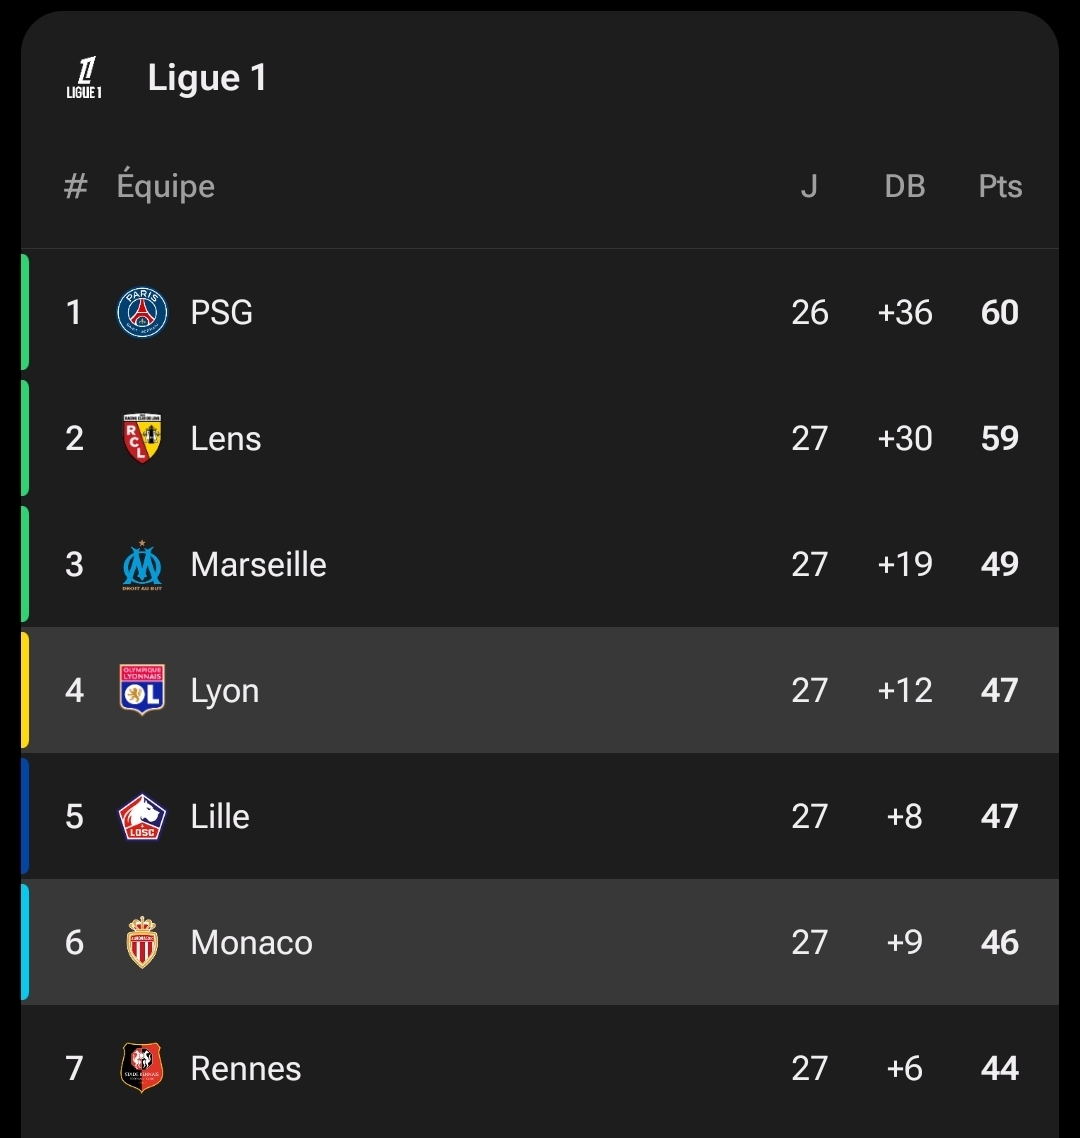Click the yellow qualification marker beside Lyon
1080x1138 pixels.
point(25,690)
